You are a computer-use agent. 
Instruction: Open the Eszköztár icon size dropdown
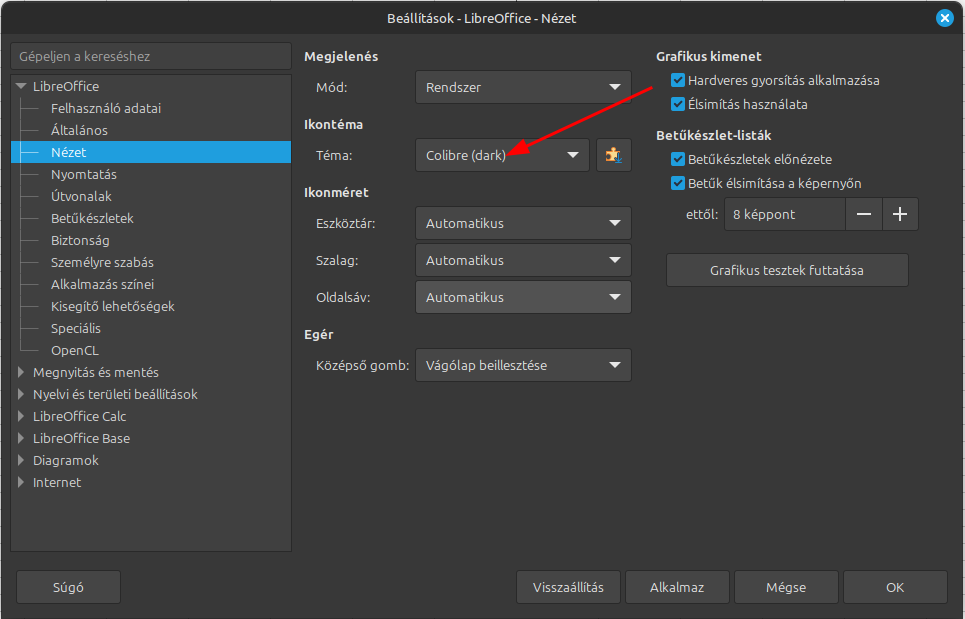(x=523, y=223)
